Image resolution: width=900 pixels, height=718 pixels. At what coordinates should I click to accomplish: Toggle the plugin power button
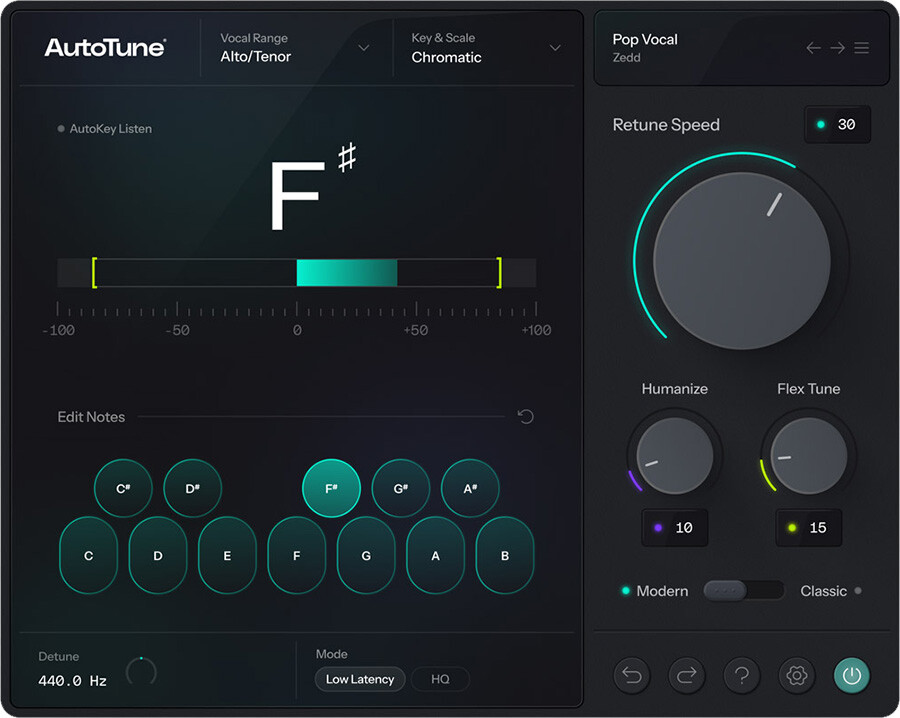coord(851,675)
